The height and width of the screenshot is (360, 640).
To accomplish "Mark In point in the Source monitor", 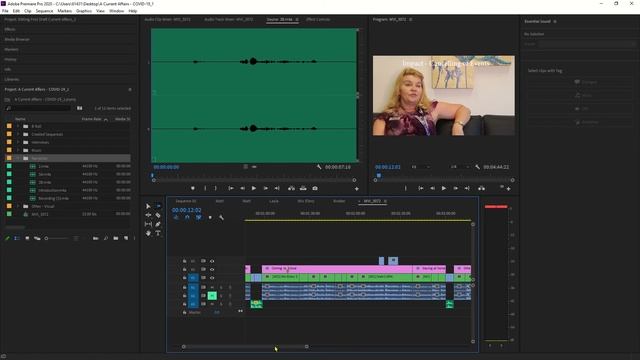I will pyautogui.click(x=205, y=188).
